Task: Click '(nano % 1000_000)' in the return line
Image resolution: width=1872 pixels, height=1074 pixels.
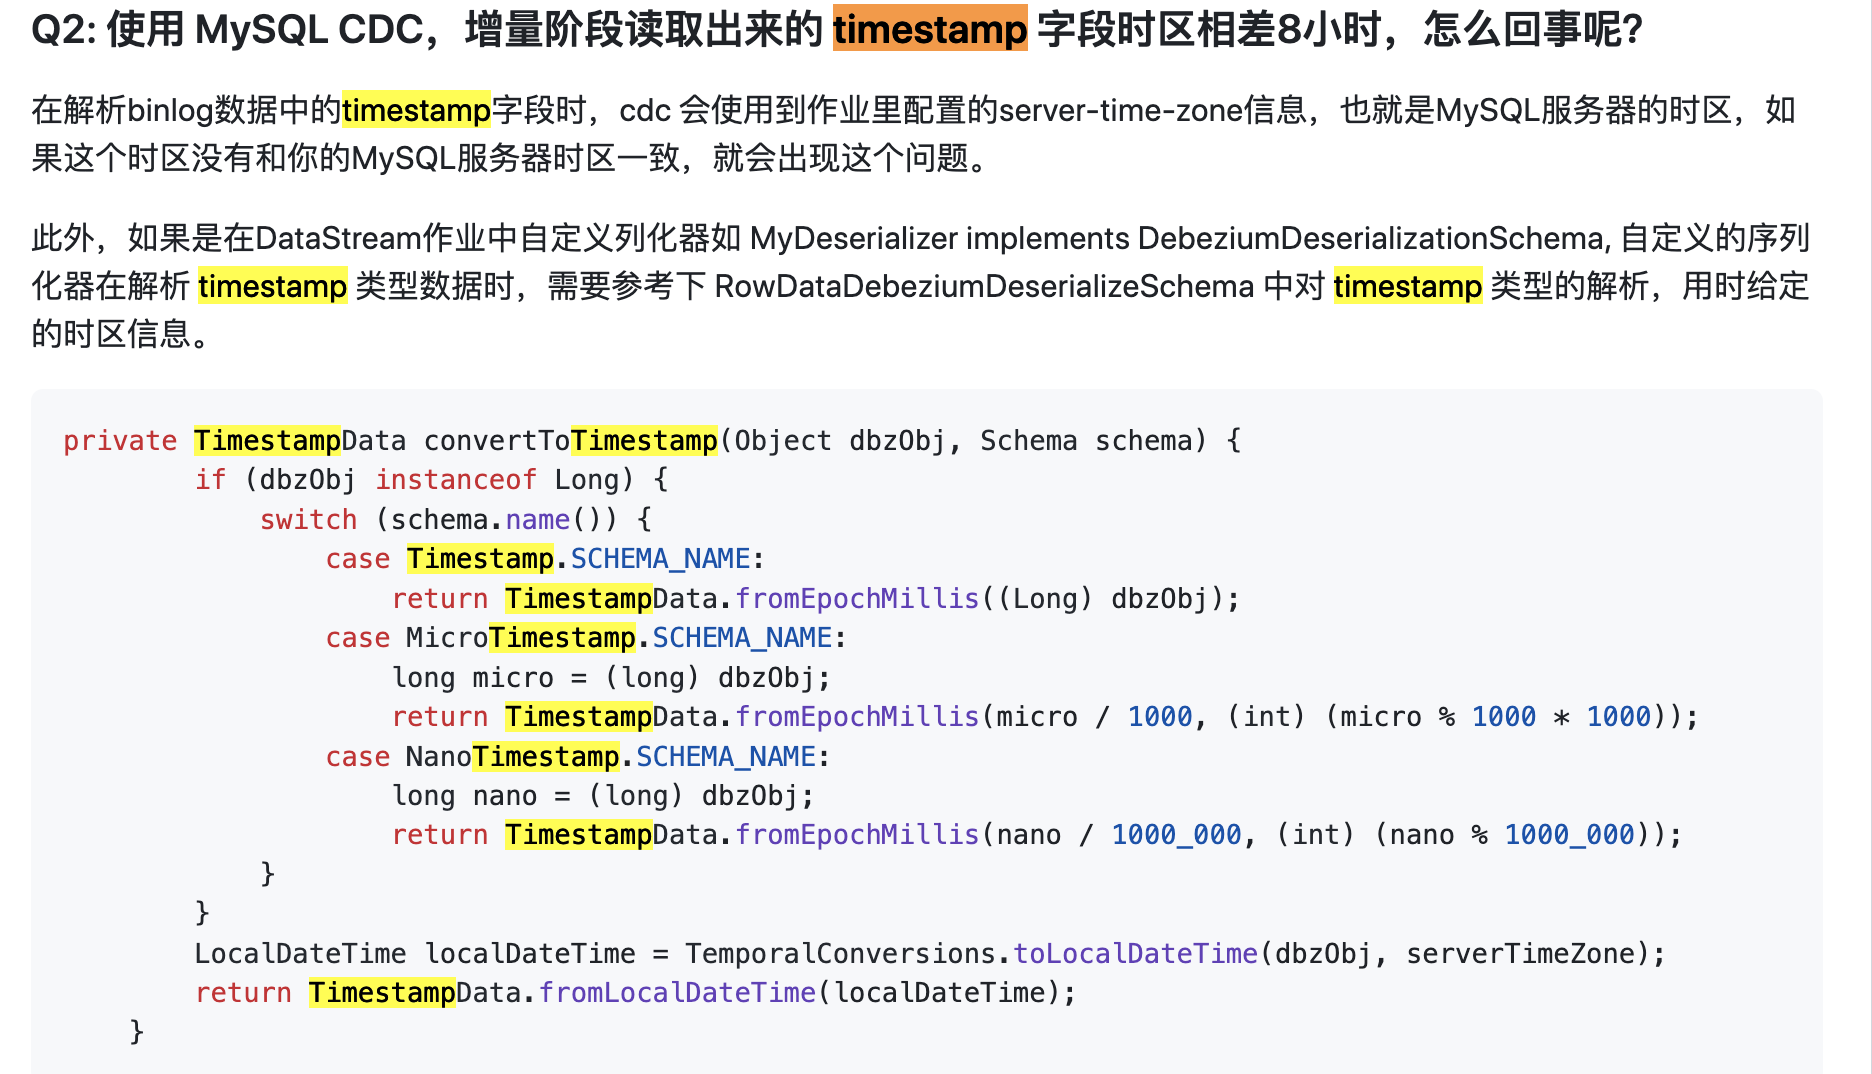Action: pos(1513,835)
